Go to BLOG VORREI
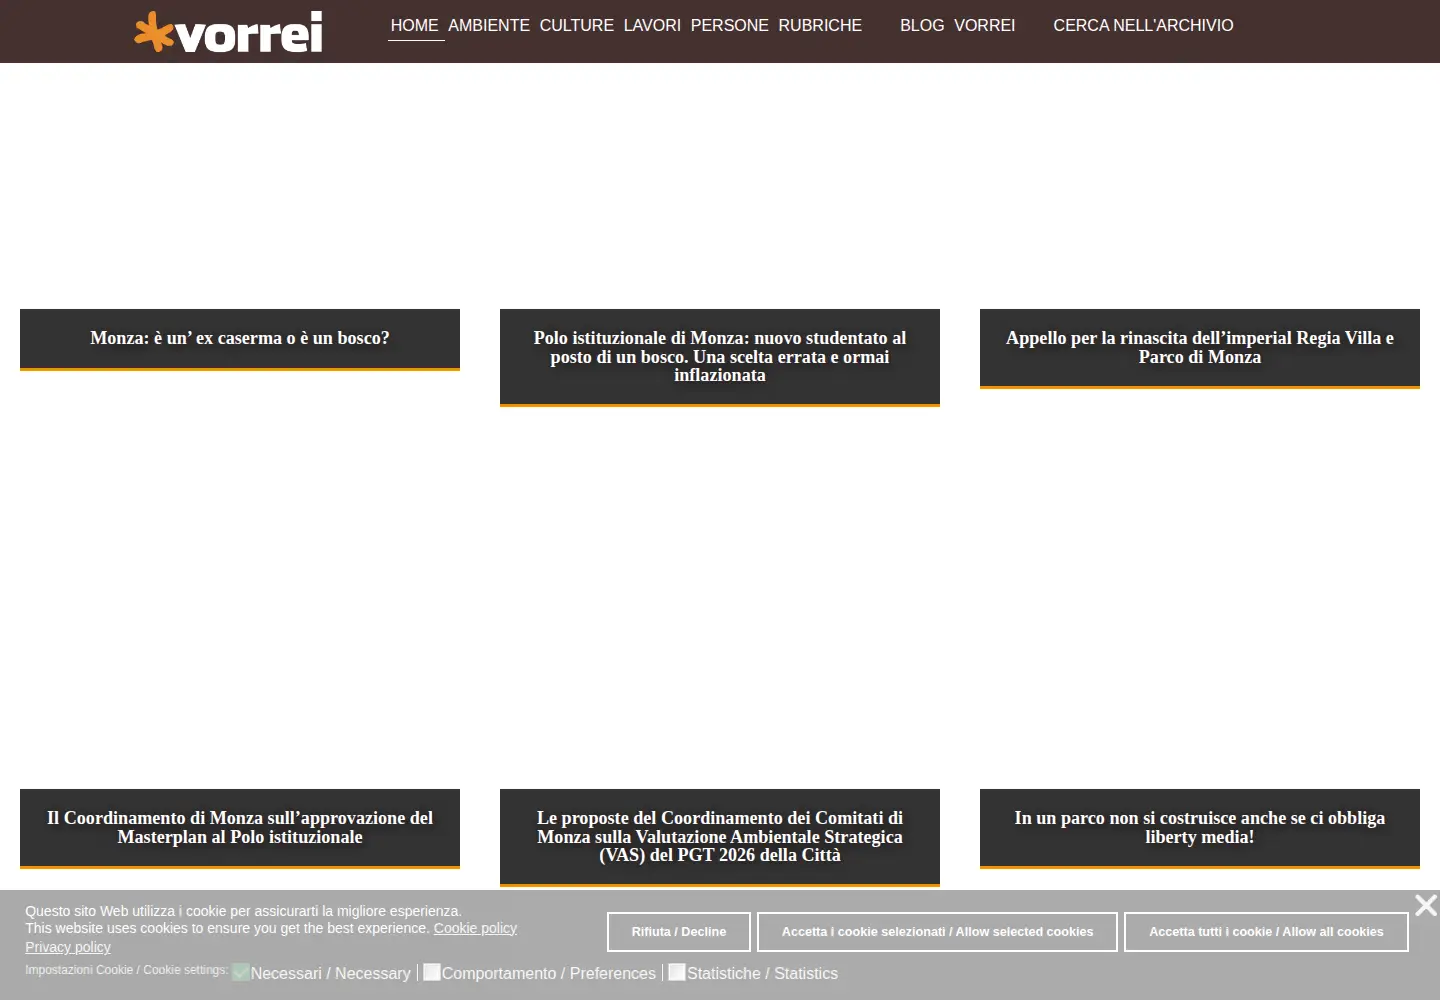 tap(957, 26)
